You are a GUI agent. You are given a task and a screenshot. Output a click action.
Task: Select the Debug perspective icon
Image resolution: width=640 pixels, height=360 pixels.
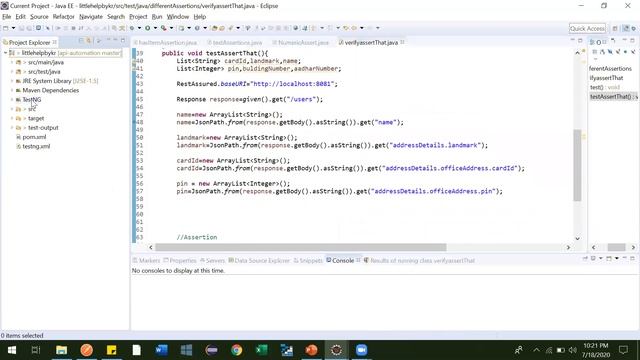point(634,28)
